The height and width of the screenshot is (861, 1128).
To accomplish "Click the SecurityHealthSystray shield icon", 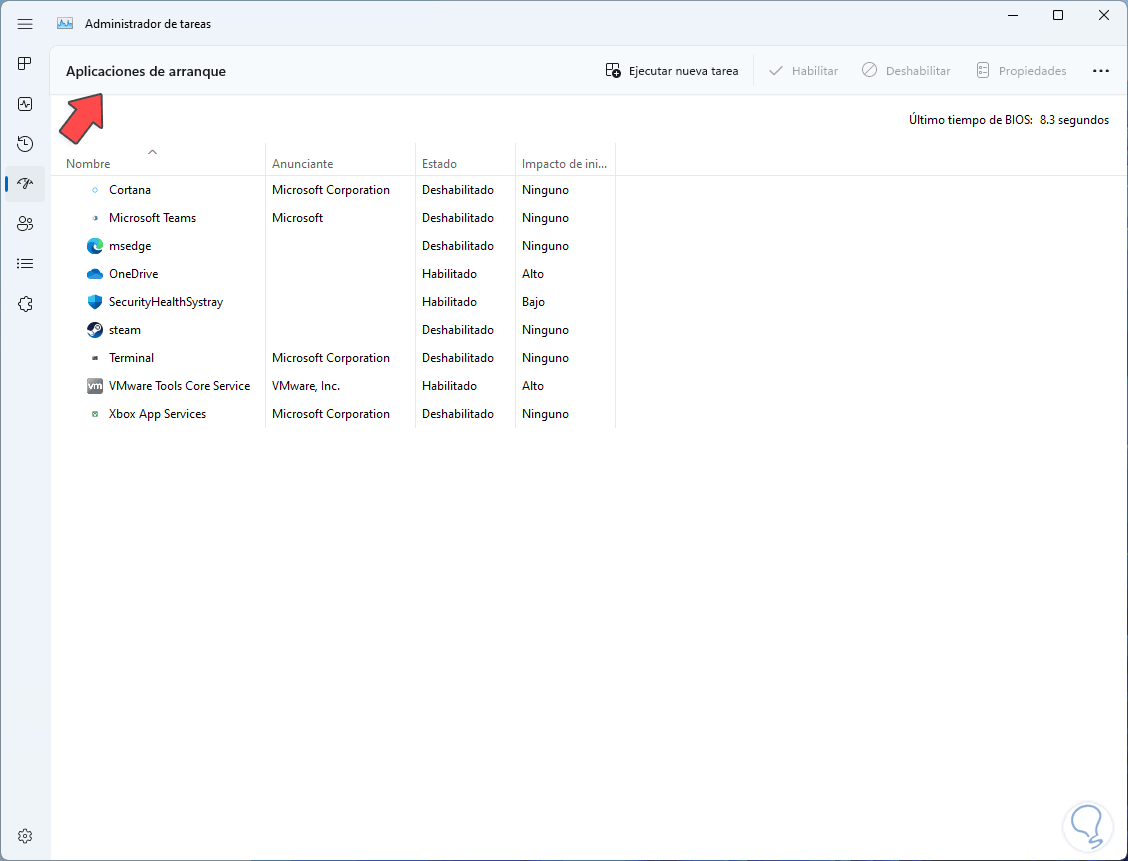I will pyautogui.click(x=95, y=302).
